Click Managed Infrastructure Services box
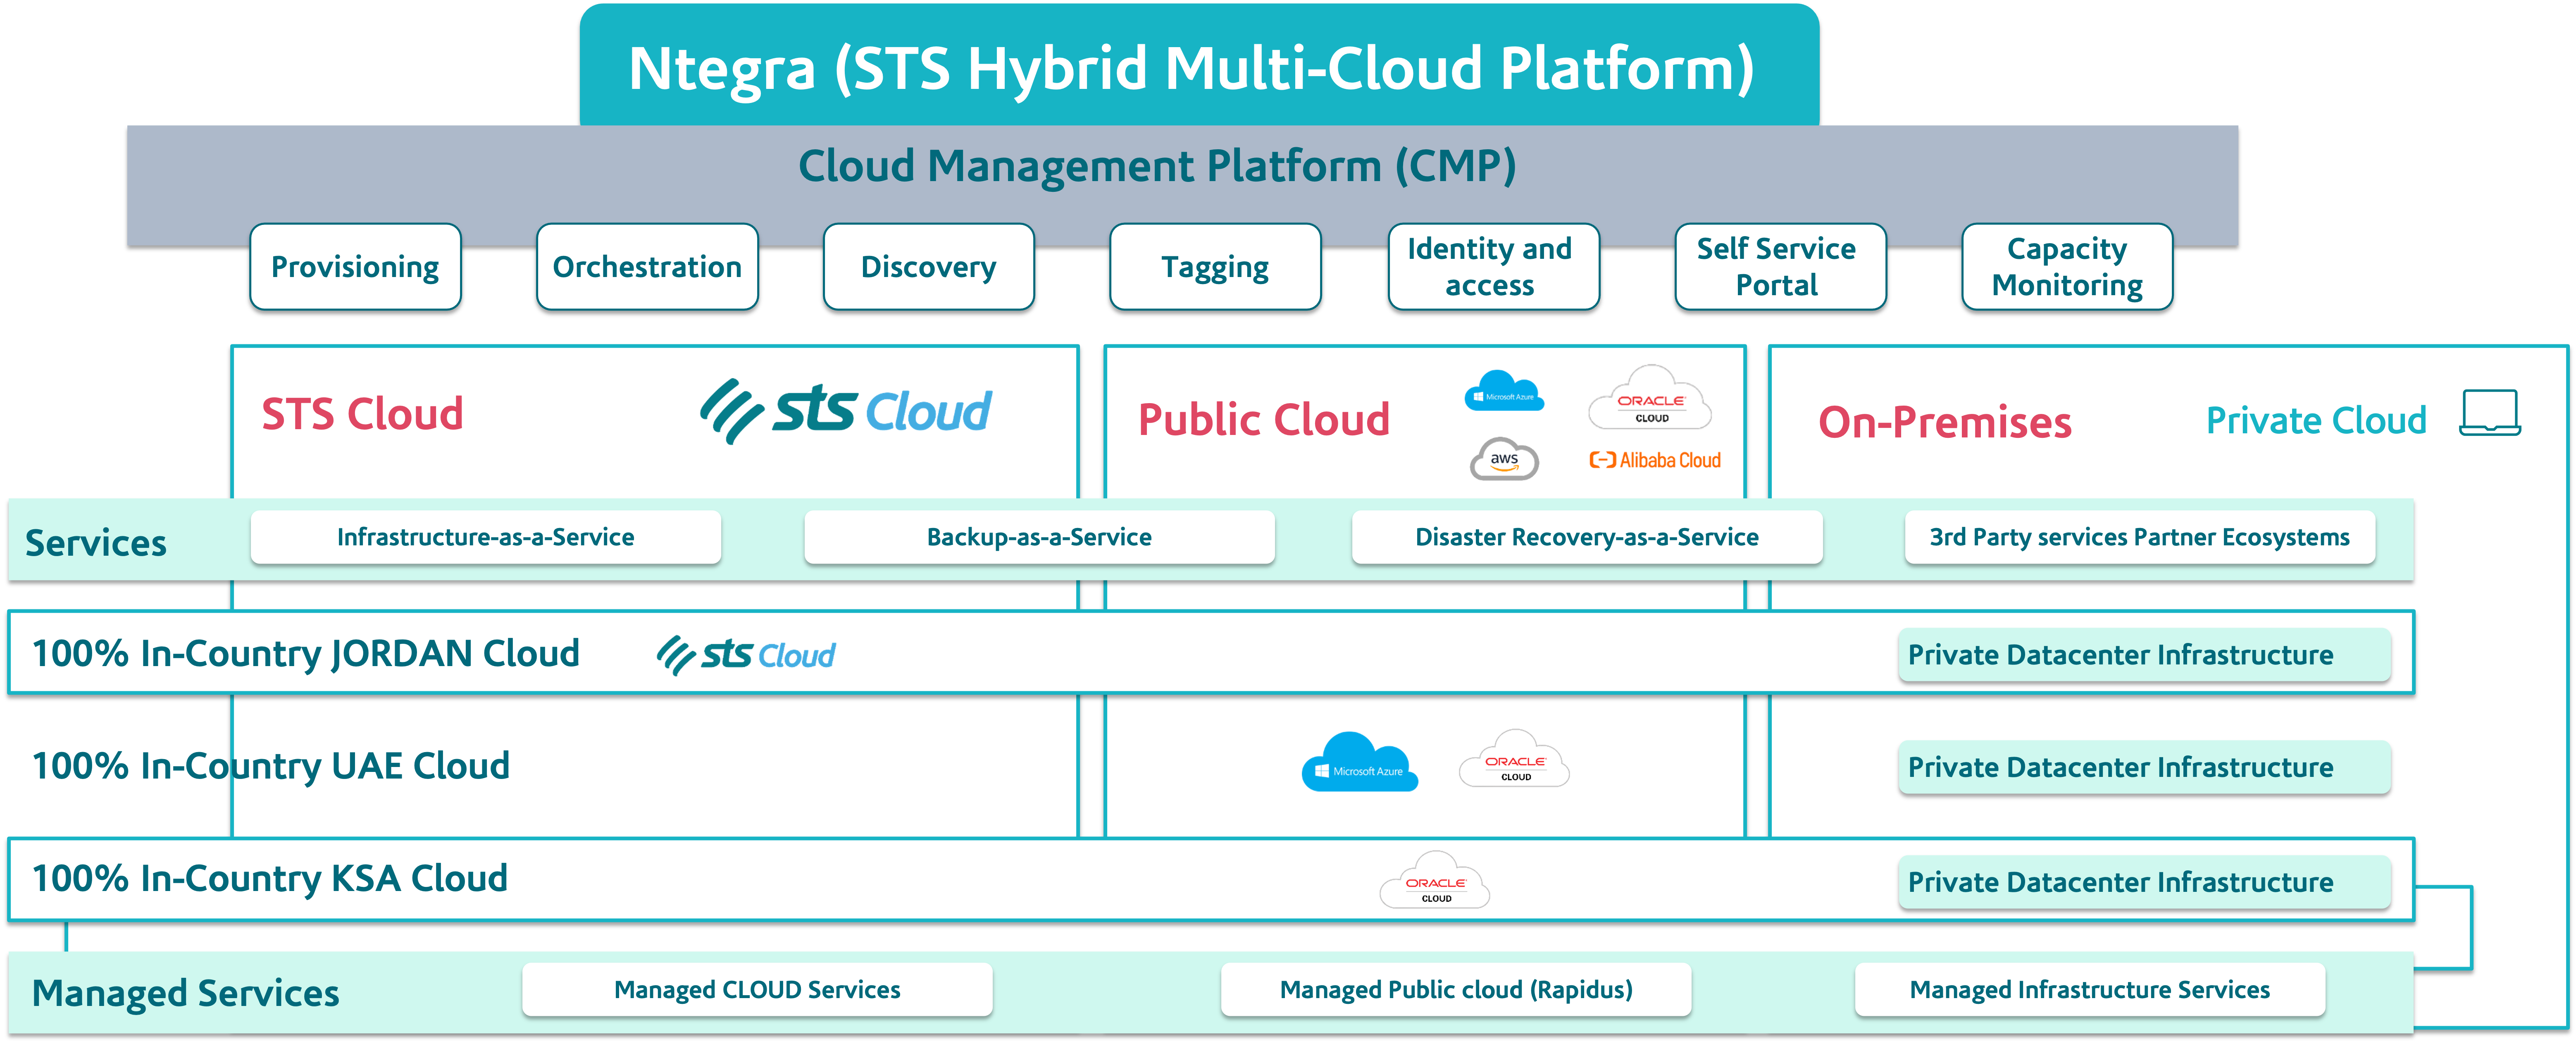Viewport: 2576px width, 1044px height. 2090,990
